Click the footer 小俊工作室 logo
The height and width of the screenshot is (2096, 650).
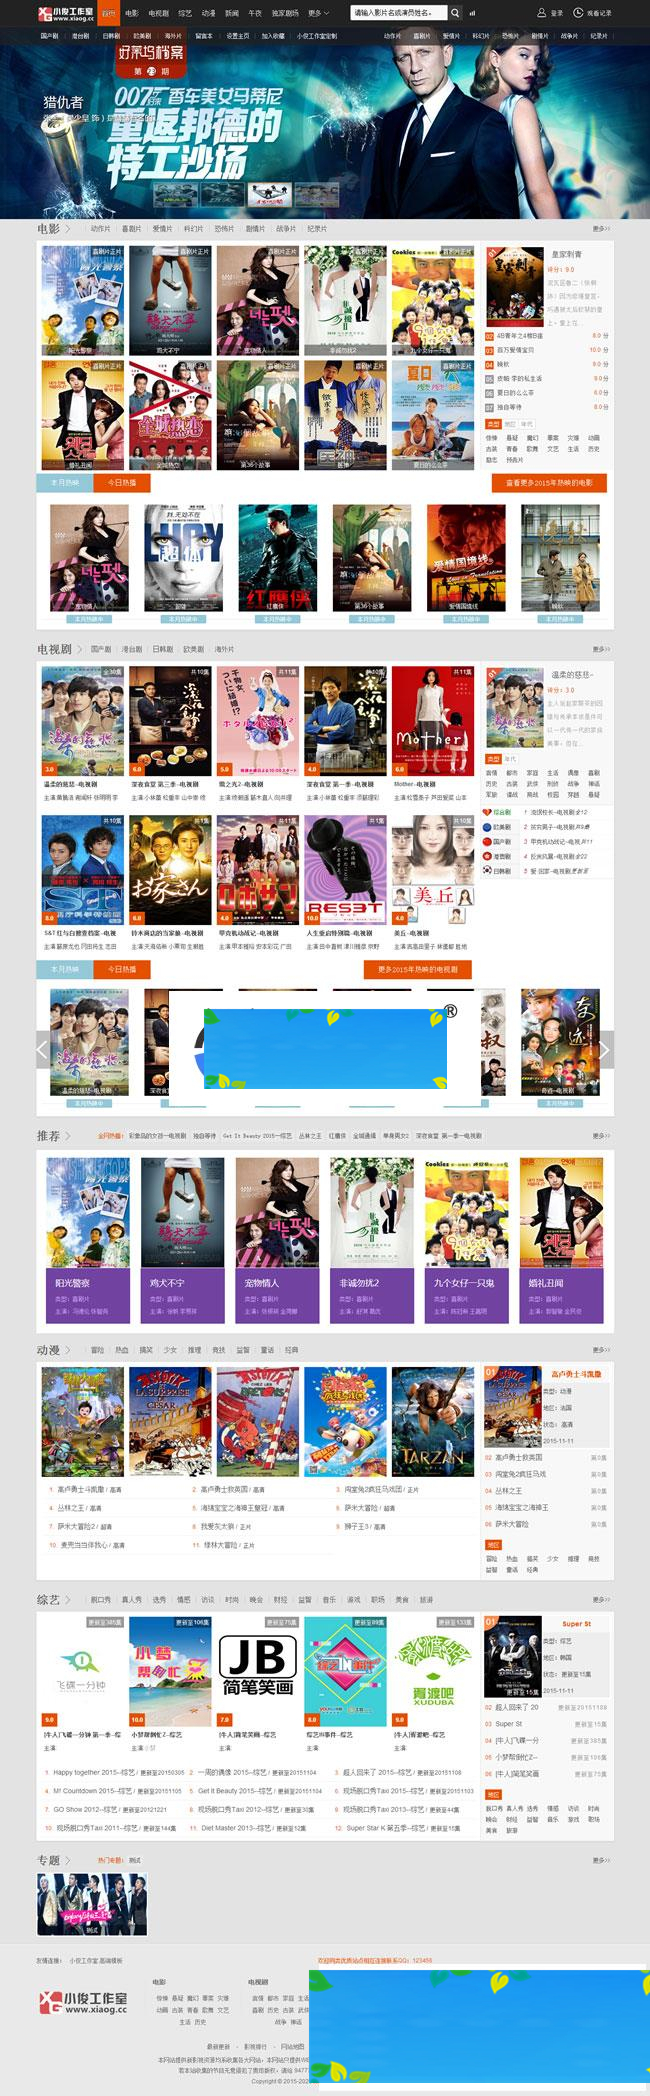(83, 2003)
